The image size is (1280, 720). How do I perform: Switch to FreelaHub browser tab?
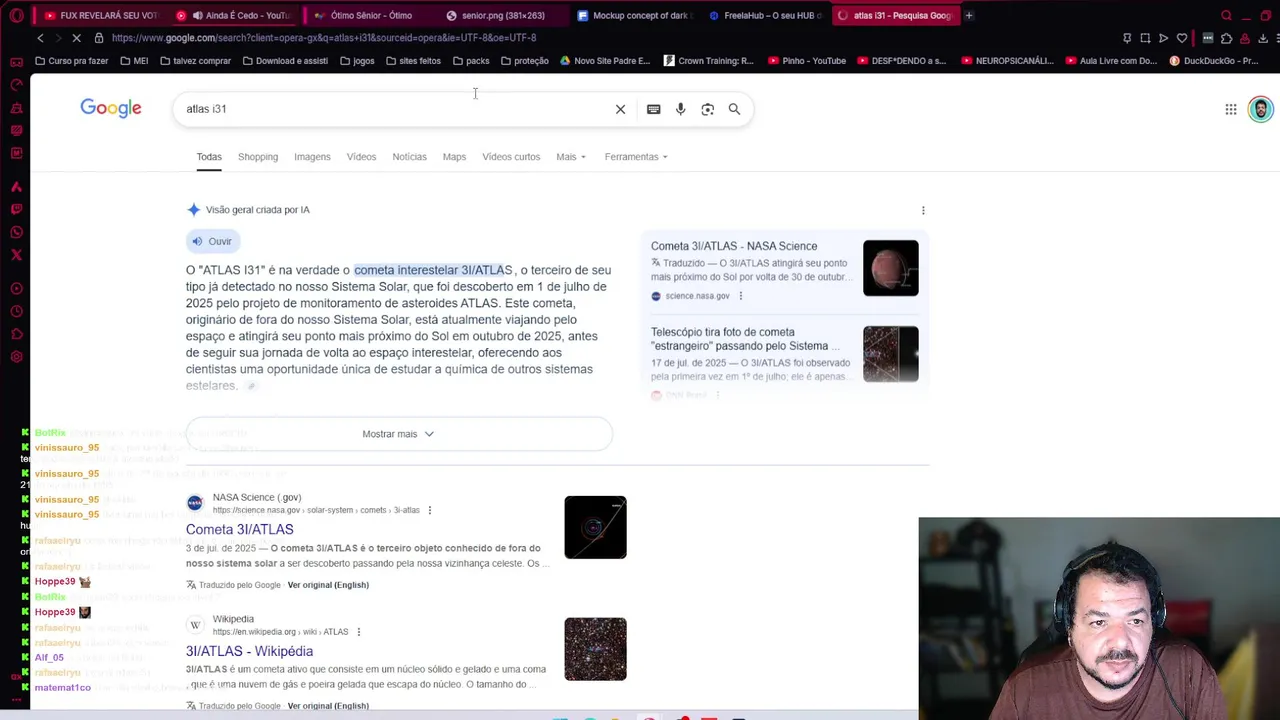(765, 15)
